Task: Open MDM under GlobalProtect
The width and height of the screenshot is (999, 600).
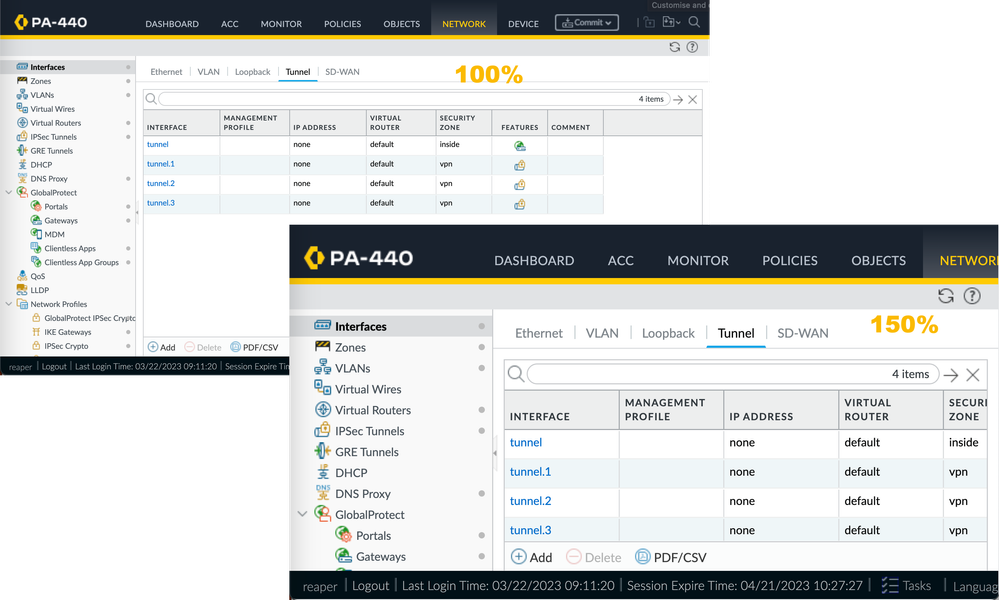Action: tap(54, 234)
